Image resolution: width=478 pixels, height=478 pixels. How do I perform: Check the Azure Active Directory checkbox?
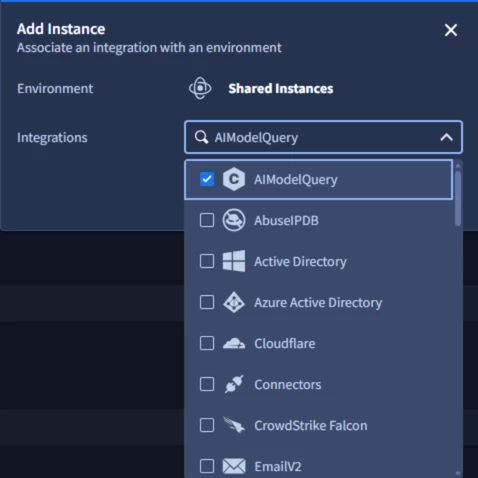tap(207, 302)
